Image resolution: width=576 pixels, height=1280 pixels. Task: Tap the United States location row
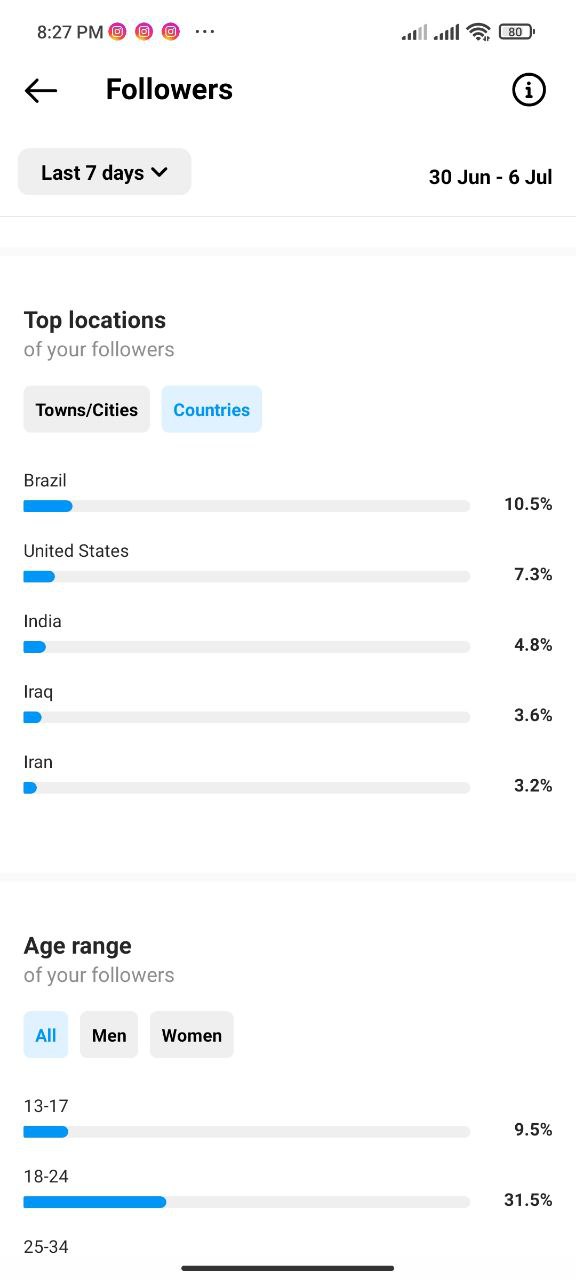(288, 563)
